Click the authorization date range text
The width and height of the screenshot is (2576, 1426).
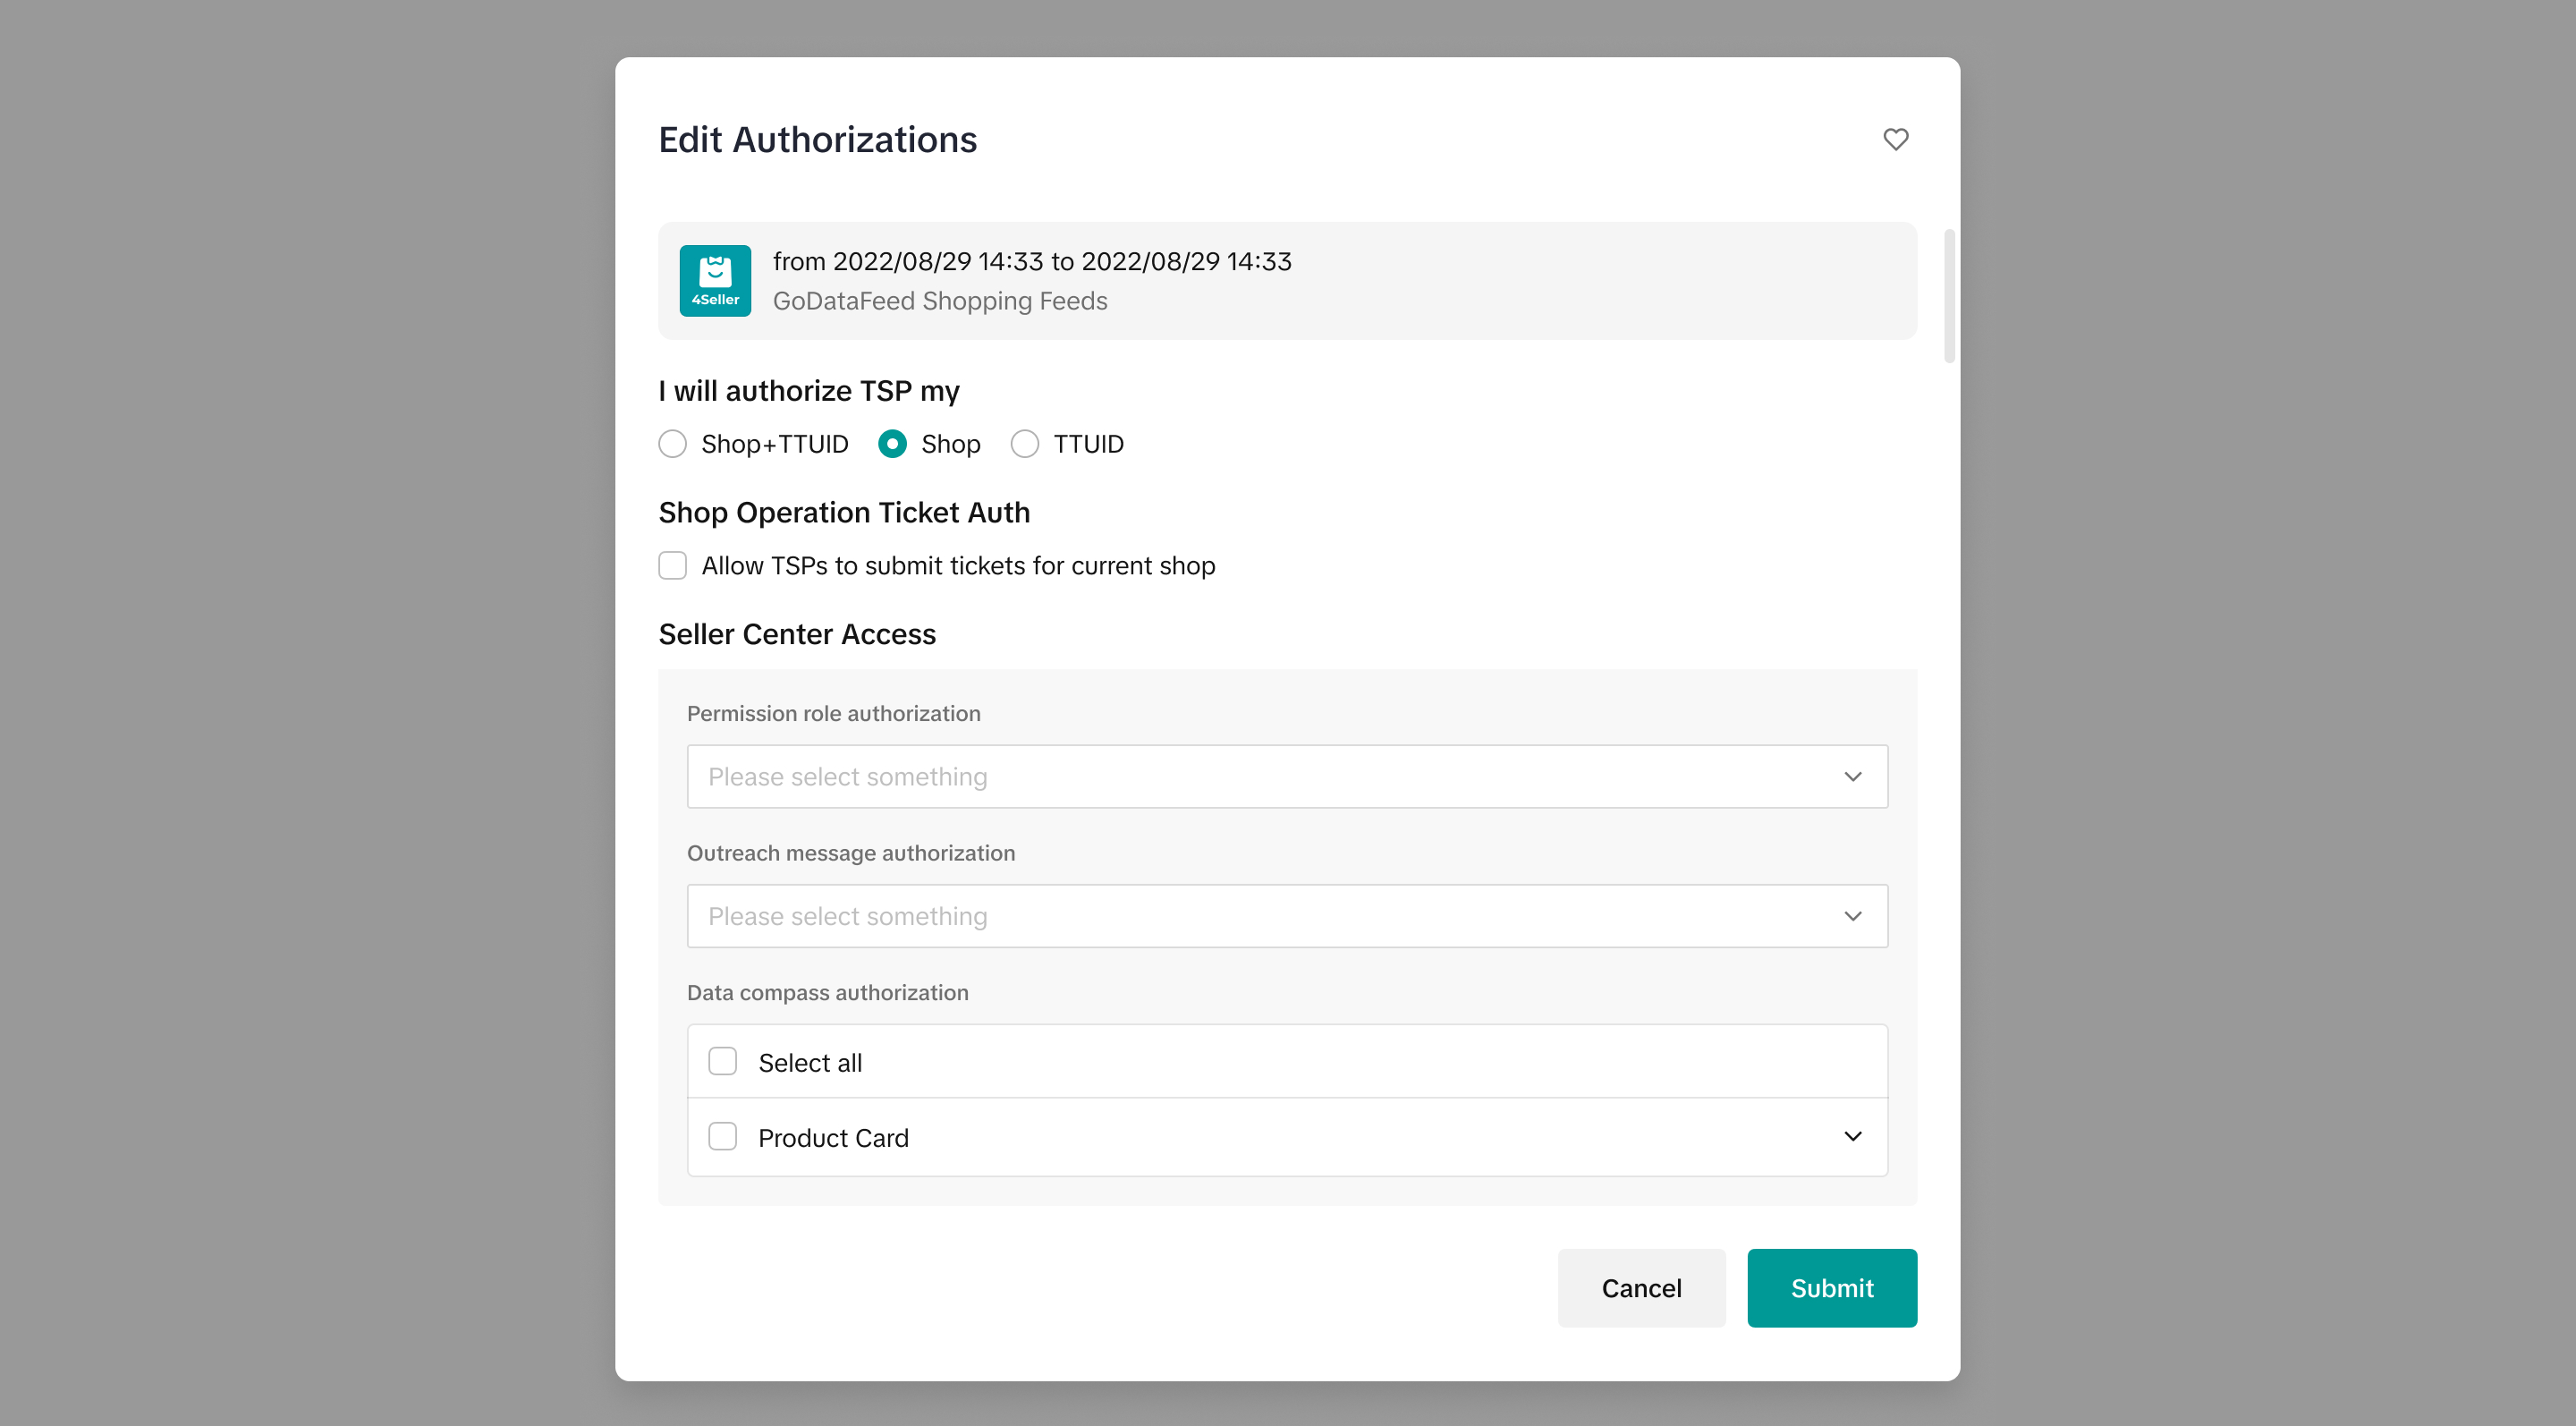tap(1032, 261)
